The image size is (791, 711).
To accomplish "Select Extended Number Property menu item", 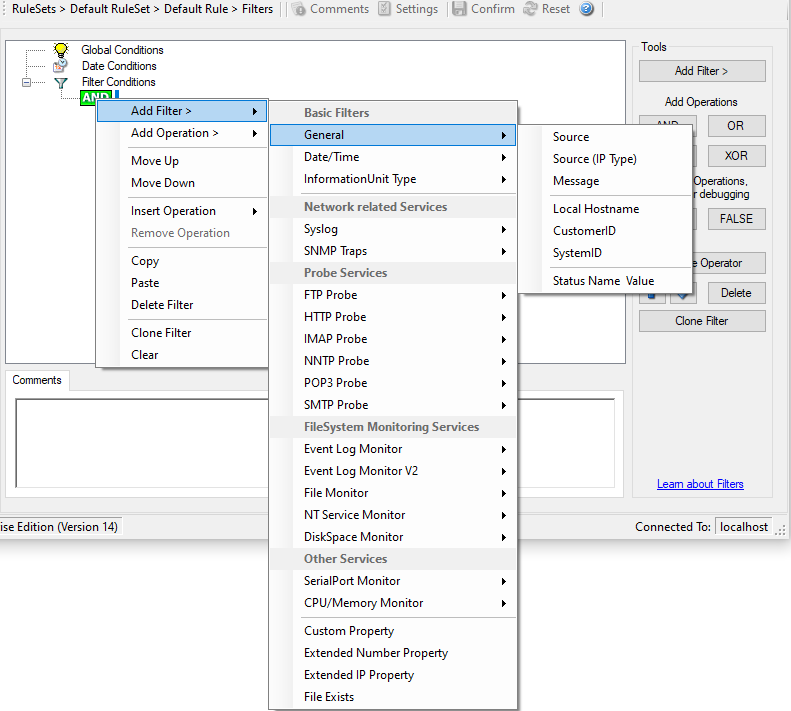I will pos(375,653).
